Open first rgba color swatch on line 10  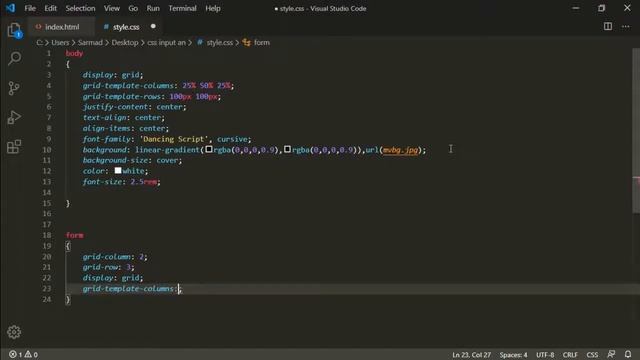tap(209, 149)
